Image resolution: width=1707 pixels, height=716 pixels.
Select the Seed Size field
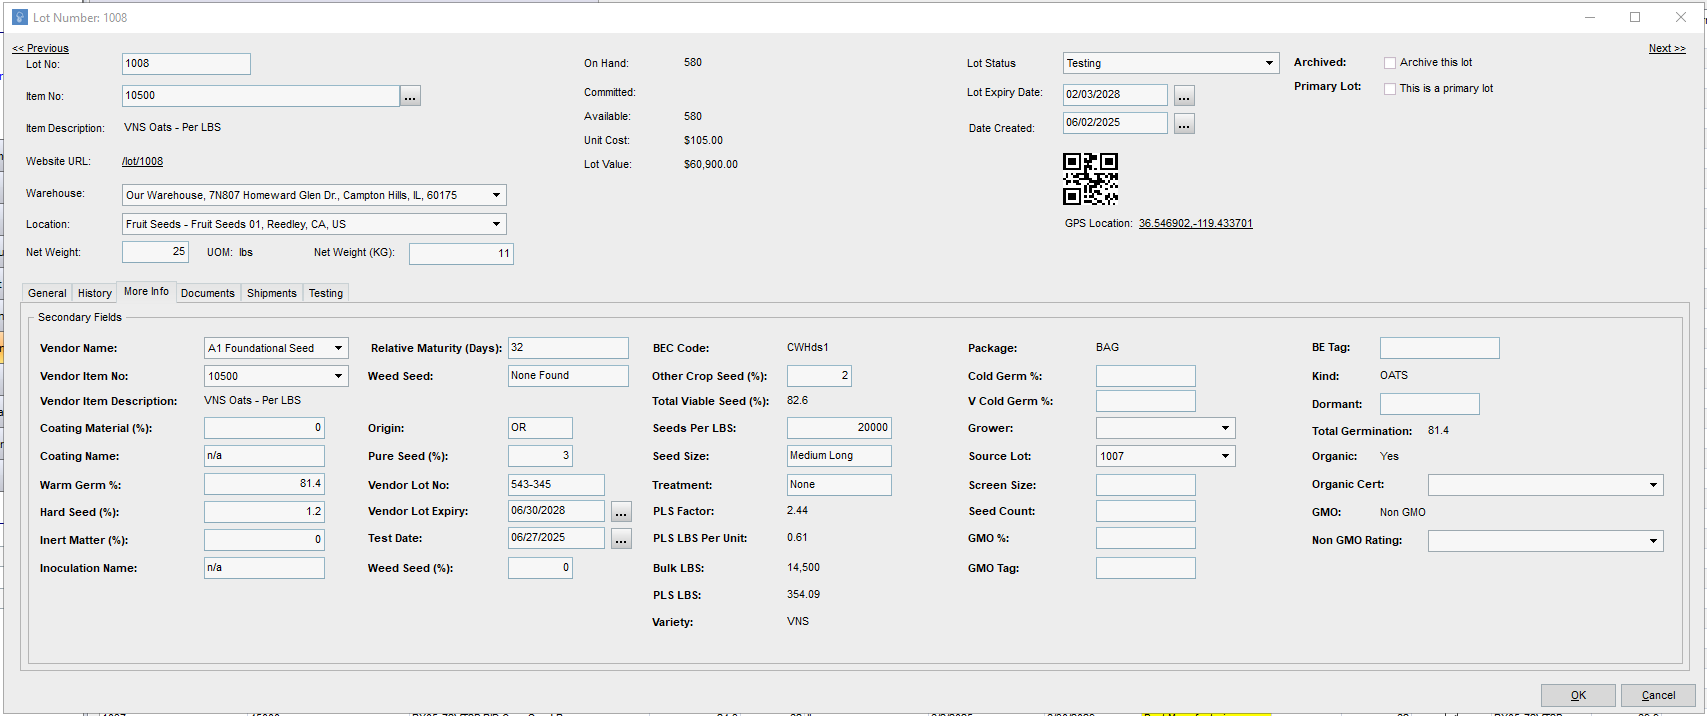click(839, 456)
